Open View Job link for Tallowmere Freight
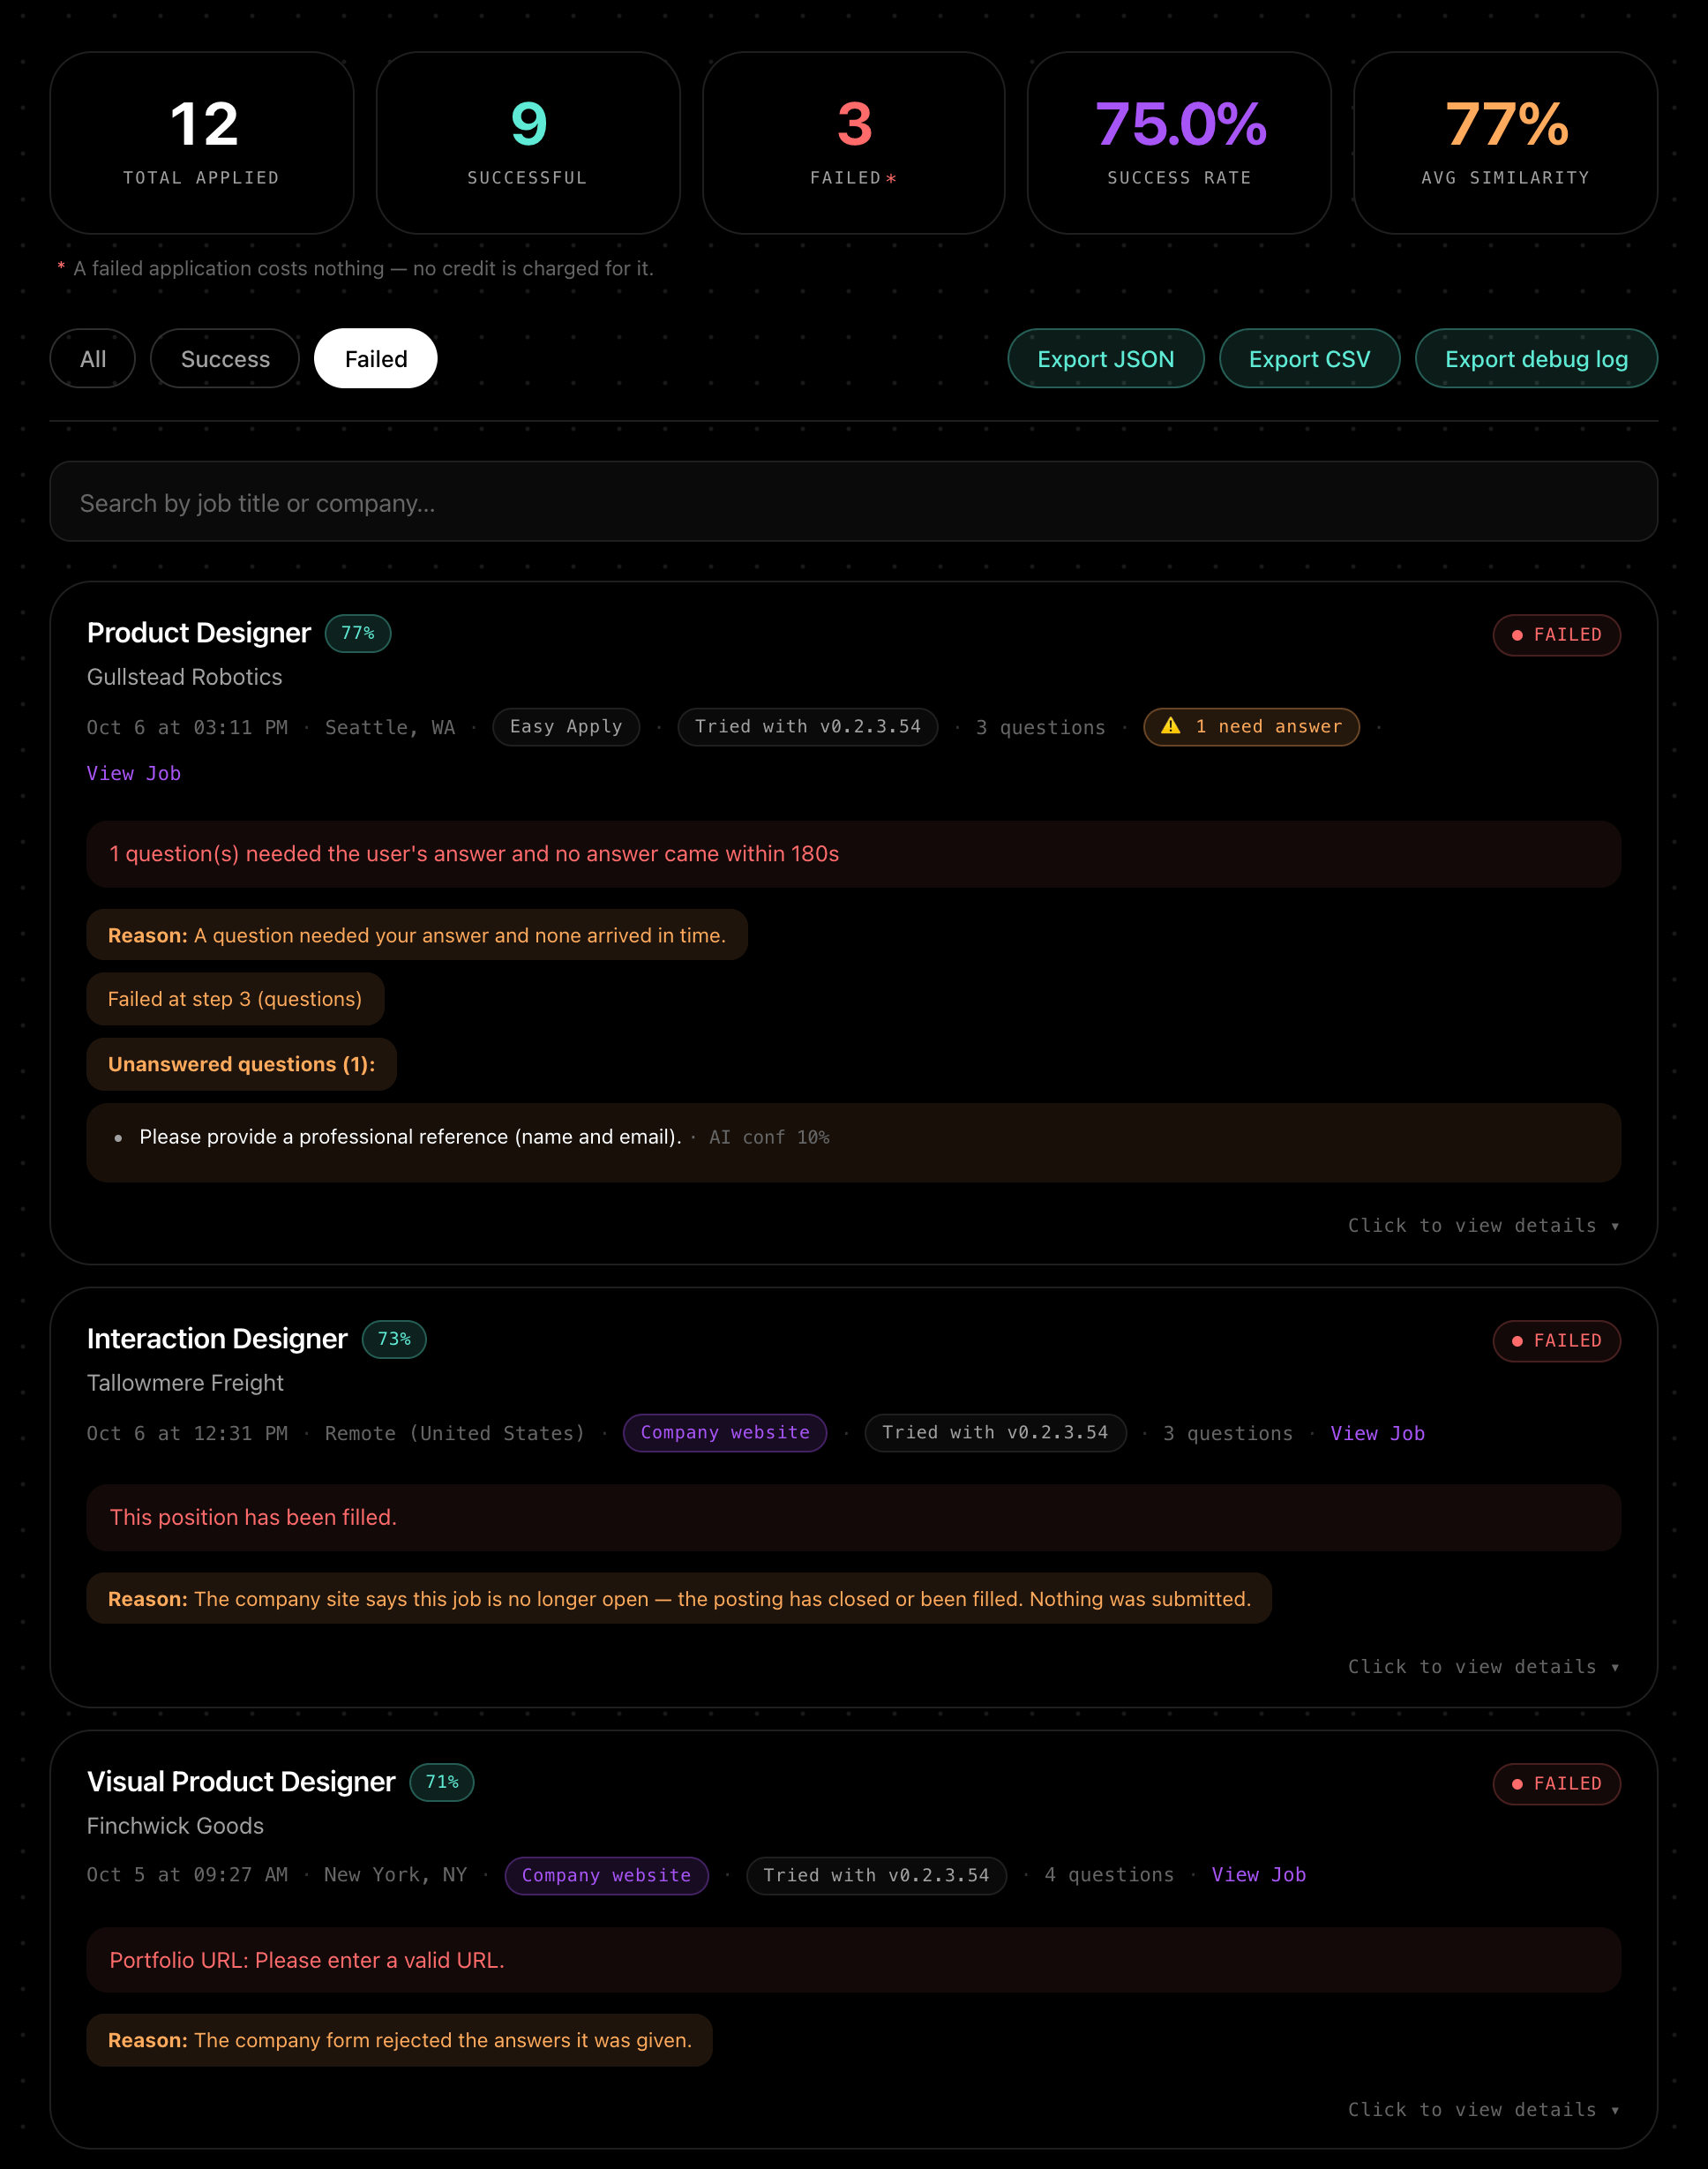 [x=1377, y=1433]
